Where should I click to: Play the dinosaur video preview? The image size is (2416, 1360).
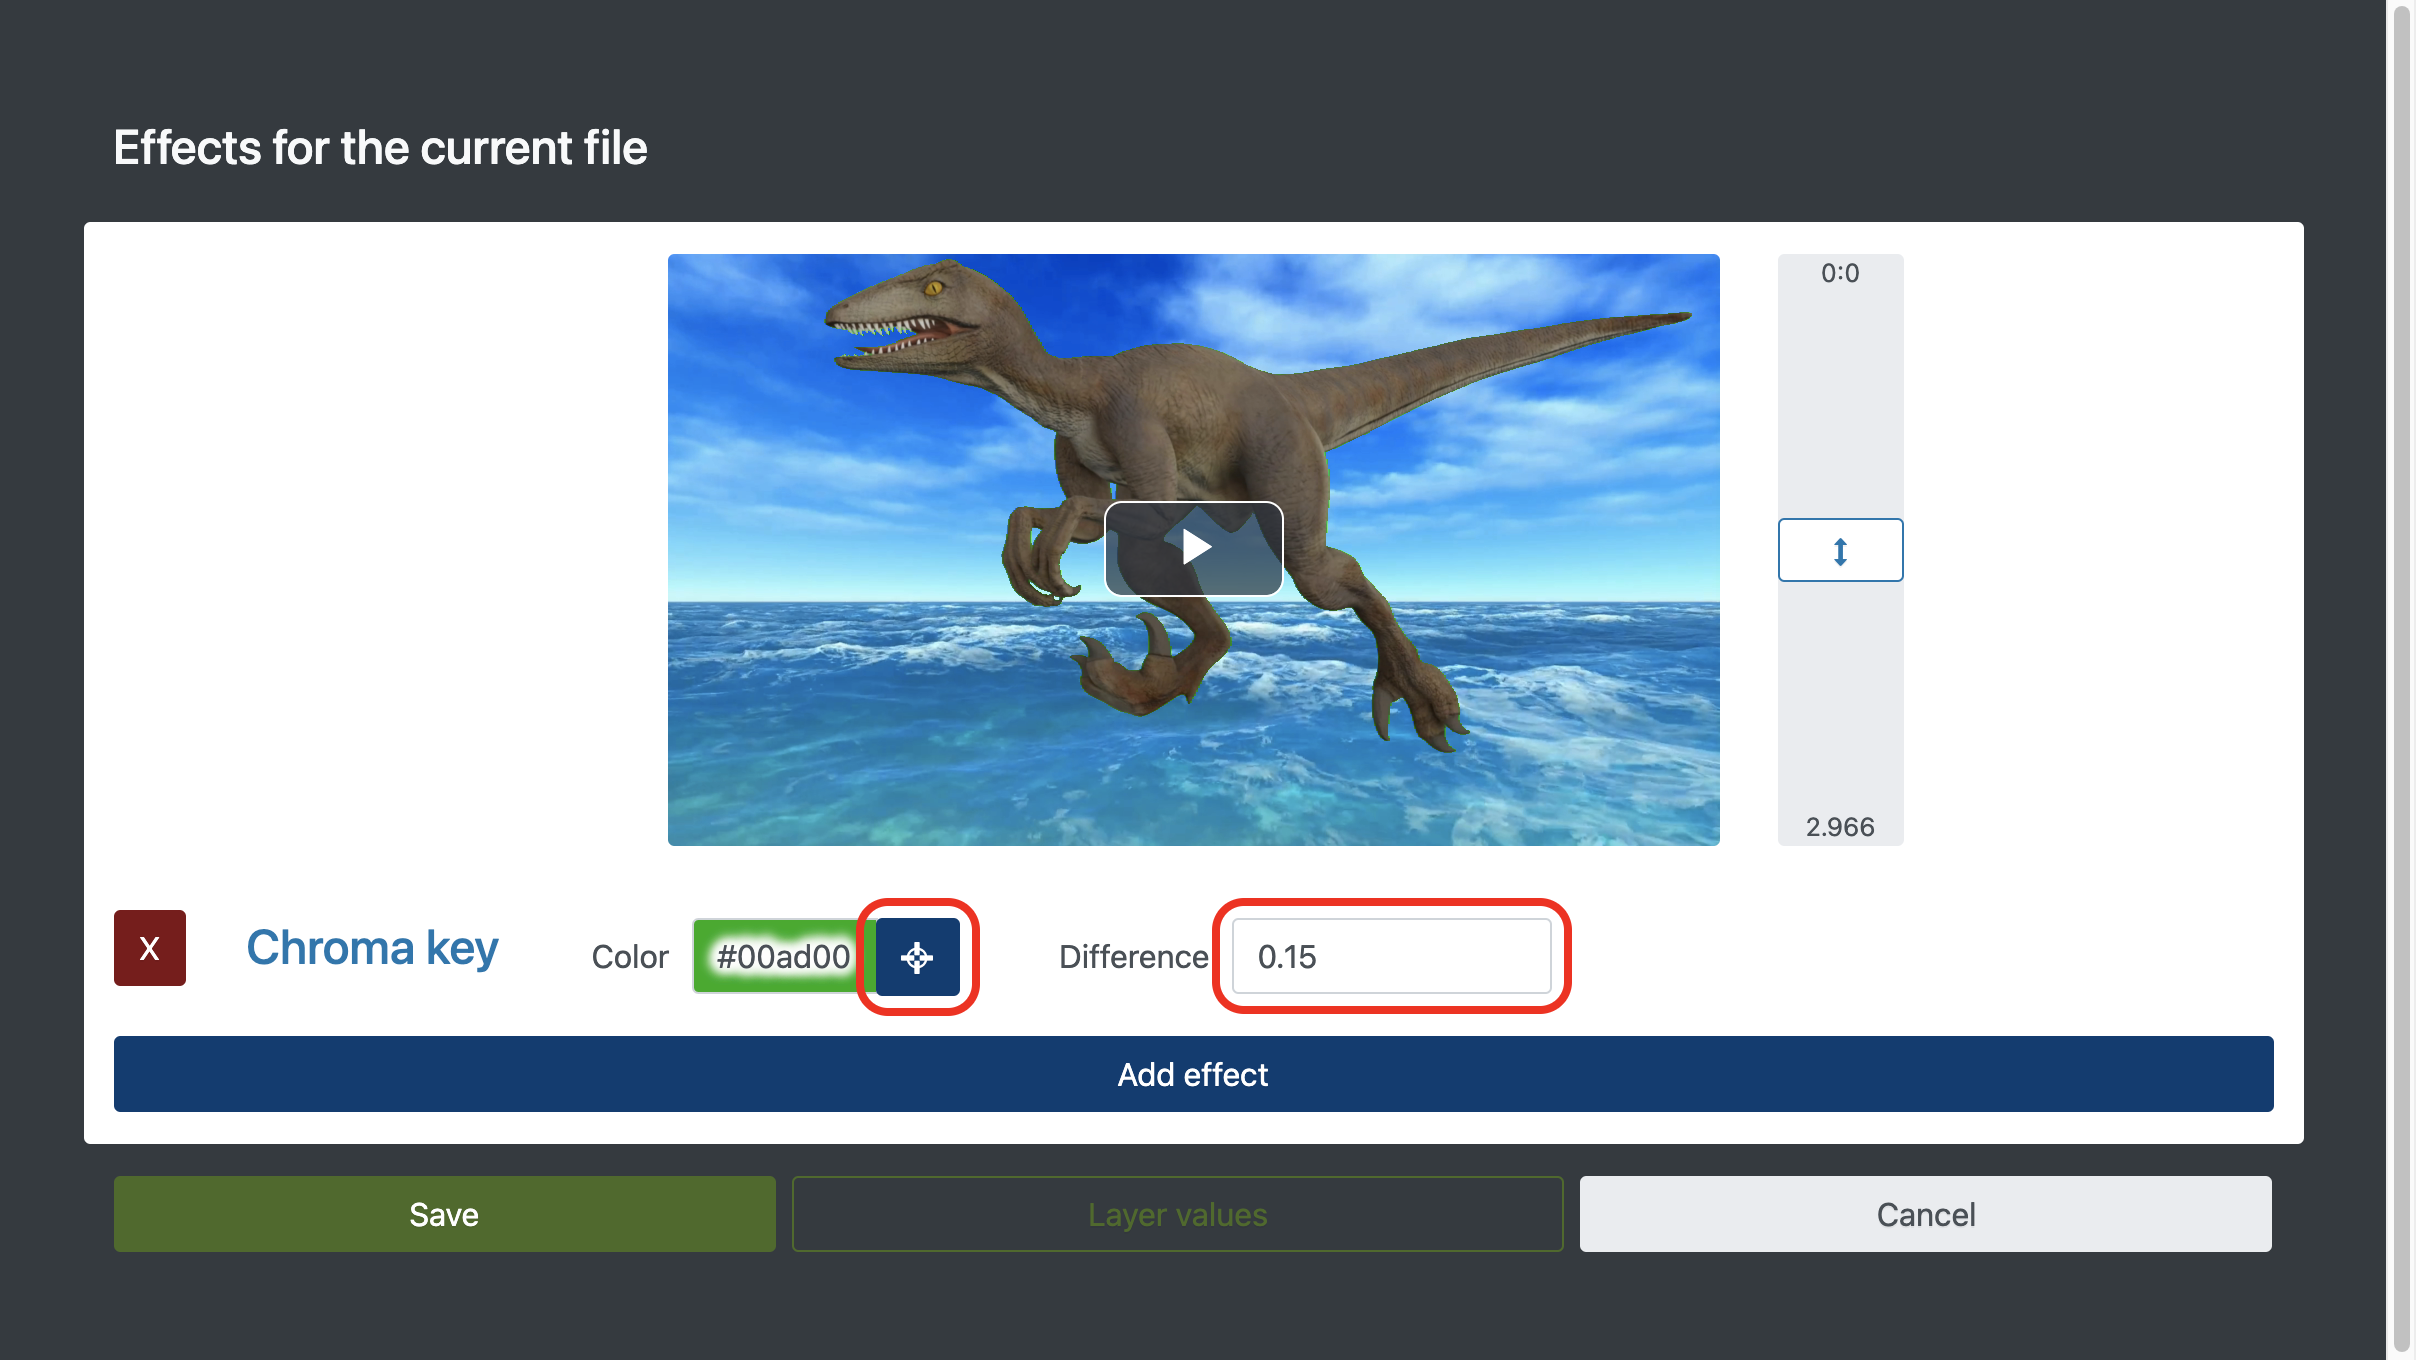pos(1193,548)
